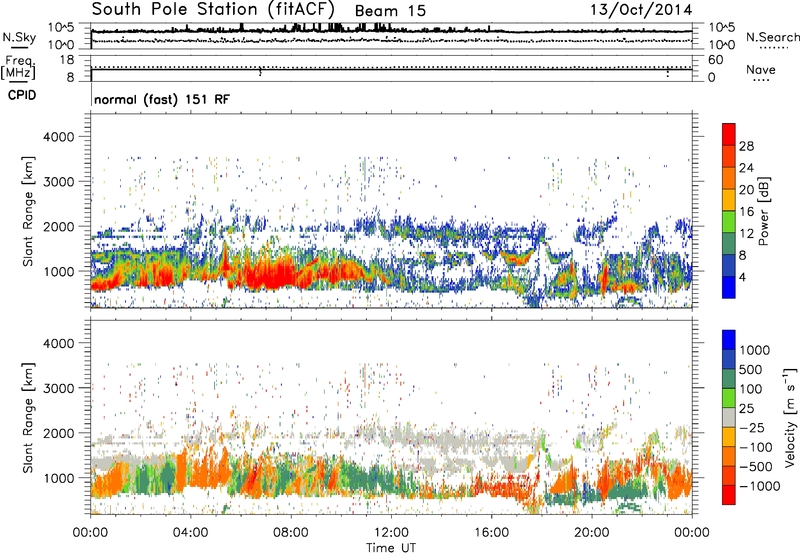Pick the red bottom of the velocity colorbar

(729, 495)
